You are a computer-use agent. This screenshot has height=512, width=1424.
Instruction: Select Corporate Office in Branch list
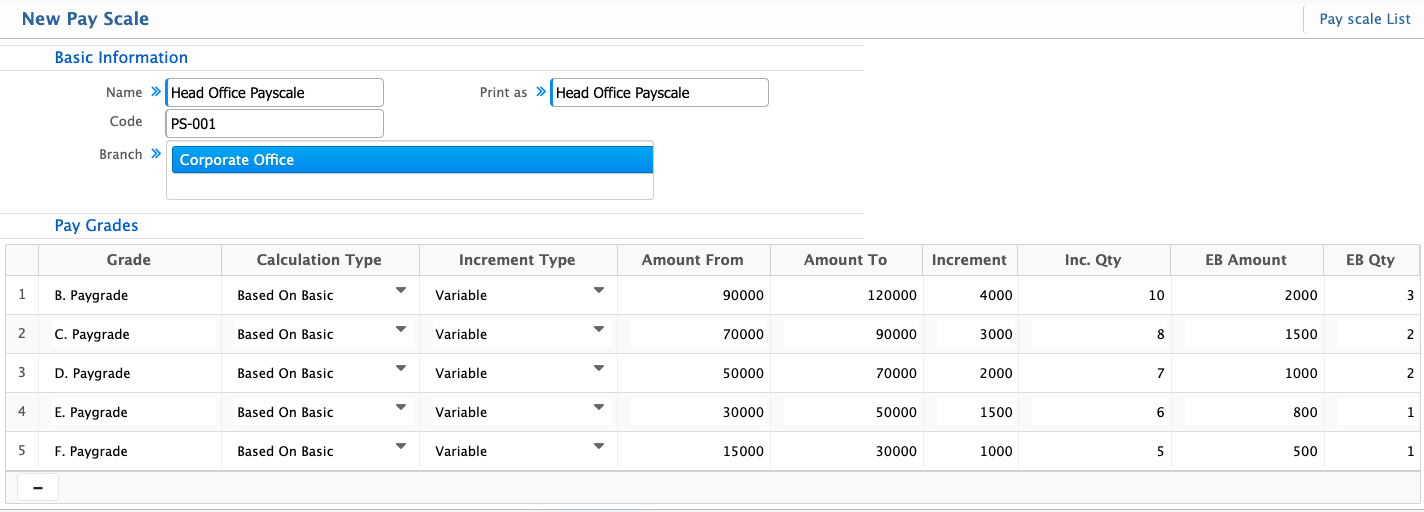click(412, 160)
